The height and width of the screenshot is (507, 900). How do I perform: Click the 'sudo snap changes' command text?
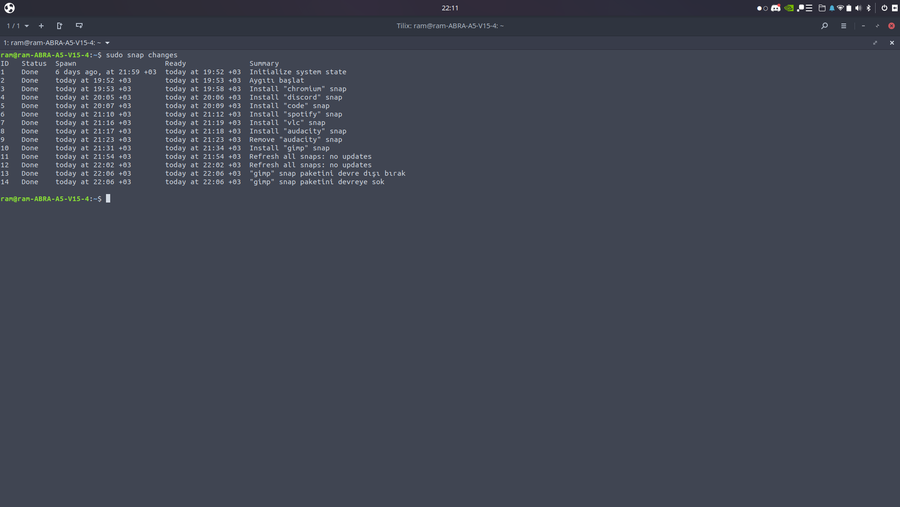[142, 55]
